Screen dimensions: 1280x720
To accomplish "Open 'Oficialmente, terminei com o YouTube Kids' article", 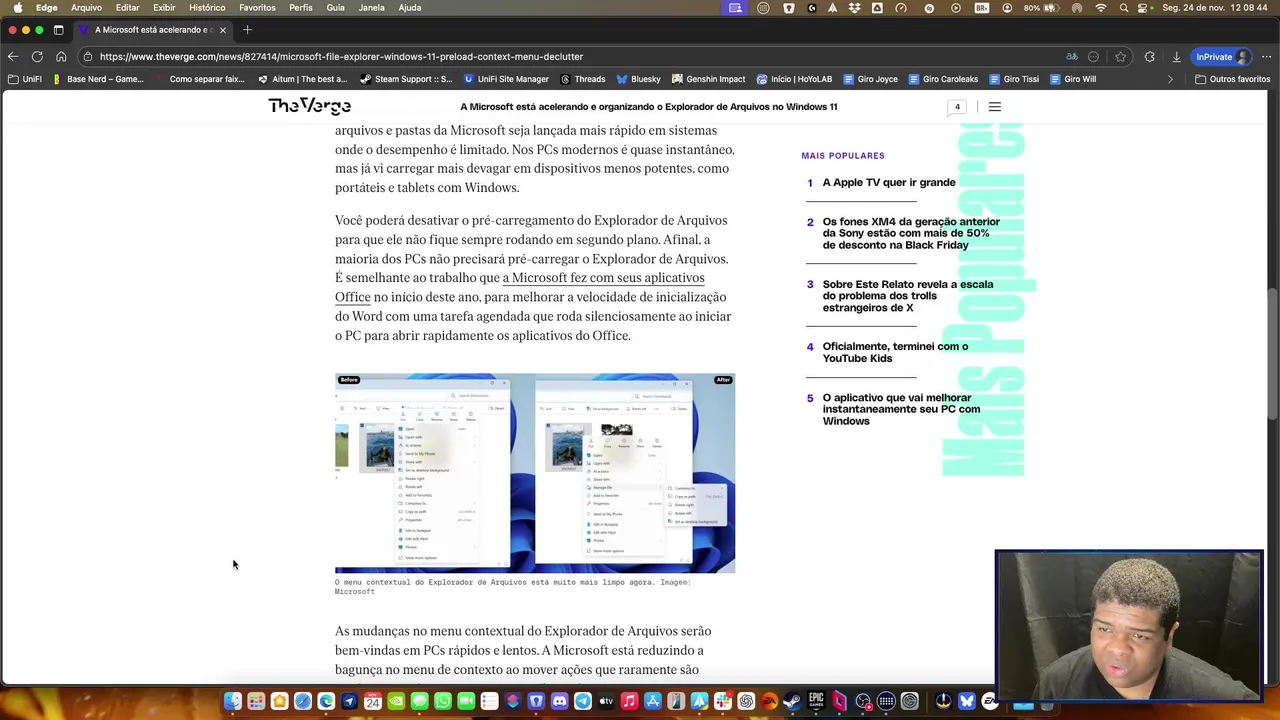I will pyautogui.click(x=895, y=353).
